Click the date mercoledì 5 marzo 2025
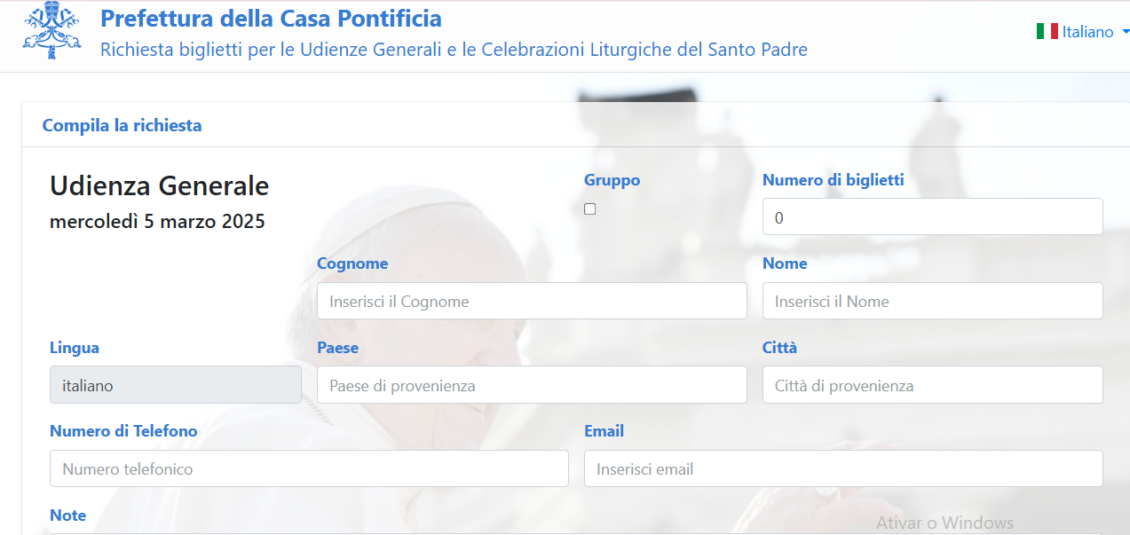 (x=157, y=221)
